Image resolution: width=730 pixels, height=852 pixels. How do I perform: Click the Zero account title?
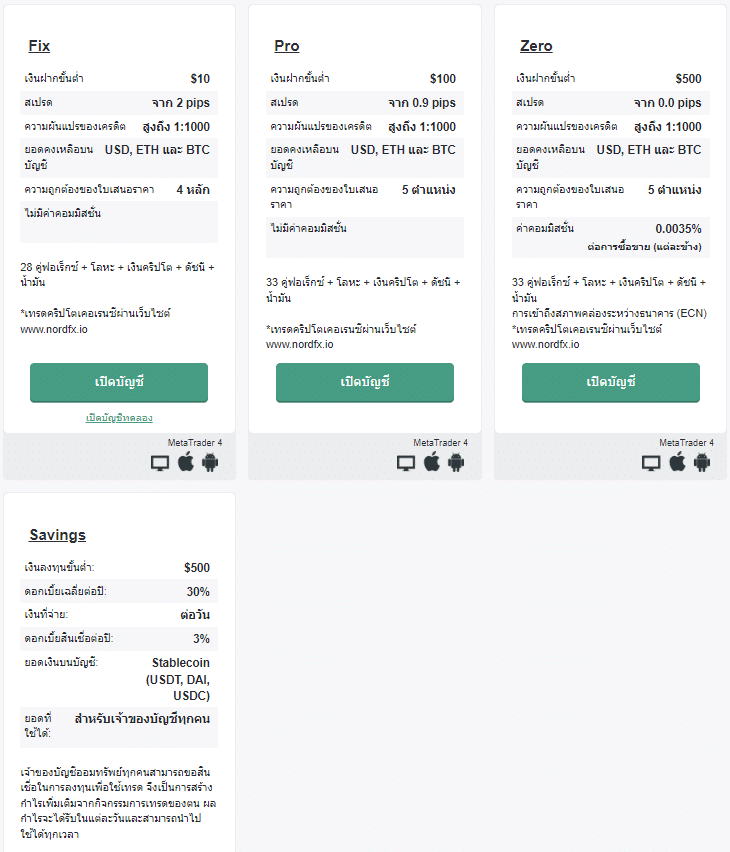[x=536, y=46]
